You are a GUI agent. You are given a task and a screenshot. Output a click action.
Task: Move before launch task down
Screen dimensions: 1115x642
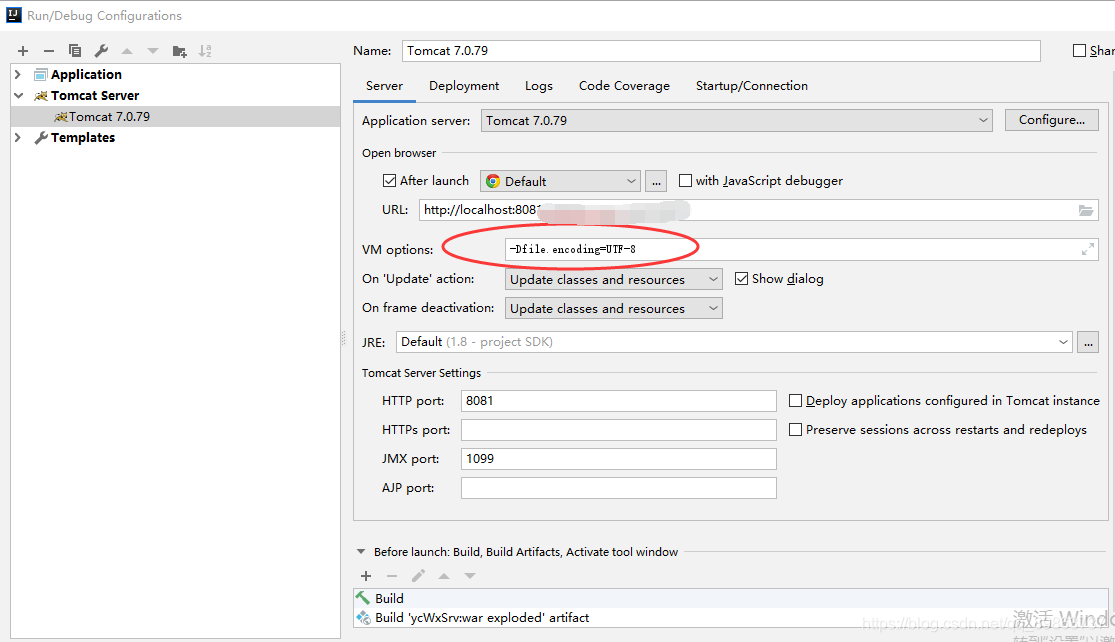pos(470,576)
